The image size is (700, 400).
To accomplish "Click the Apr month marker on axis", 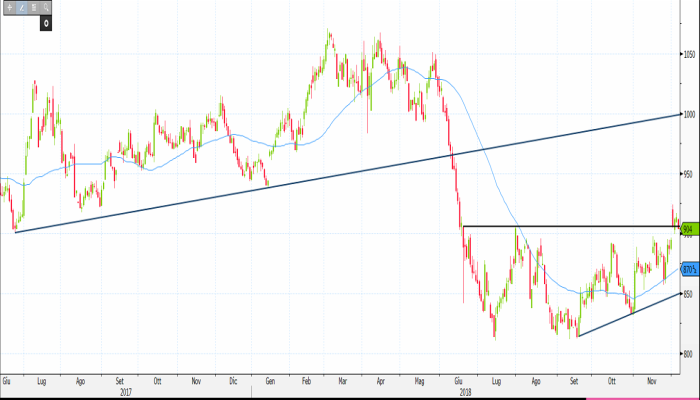I will tap(382, 382).
